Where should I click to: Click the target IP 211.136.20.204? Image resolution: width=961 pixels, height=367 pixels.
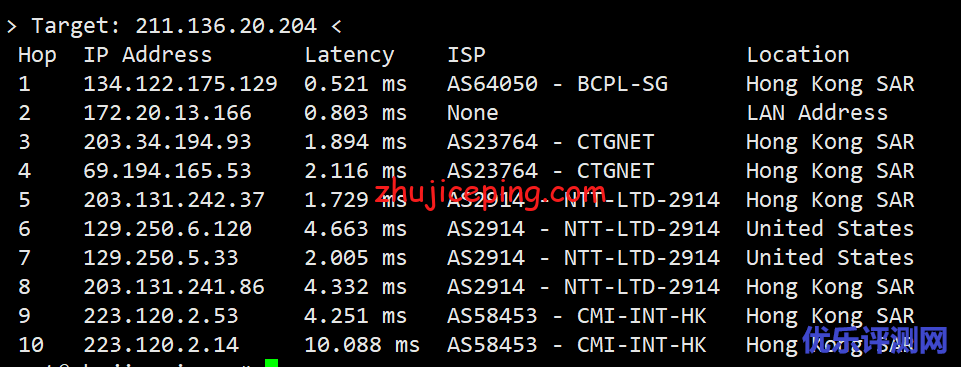(x=226, y=26)
